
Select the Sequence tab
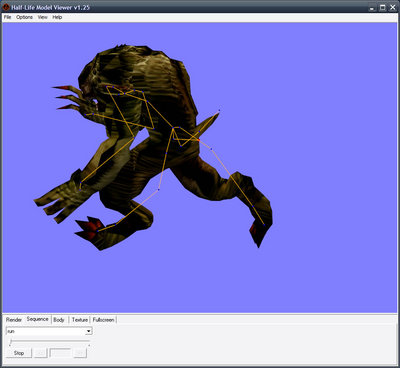(x=37, y=319)
